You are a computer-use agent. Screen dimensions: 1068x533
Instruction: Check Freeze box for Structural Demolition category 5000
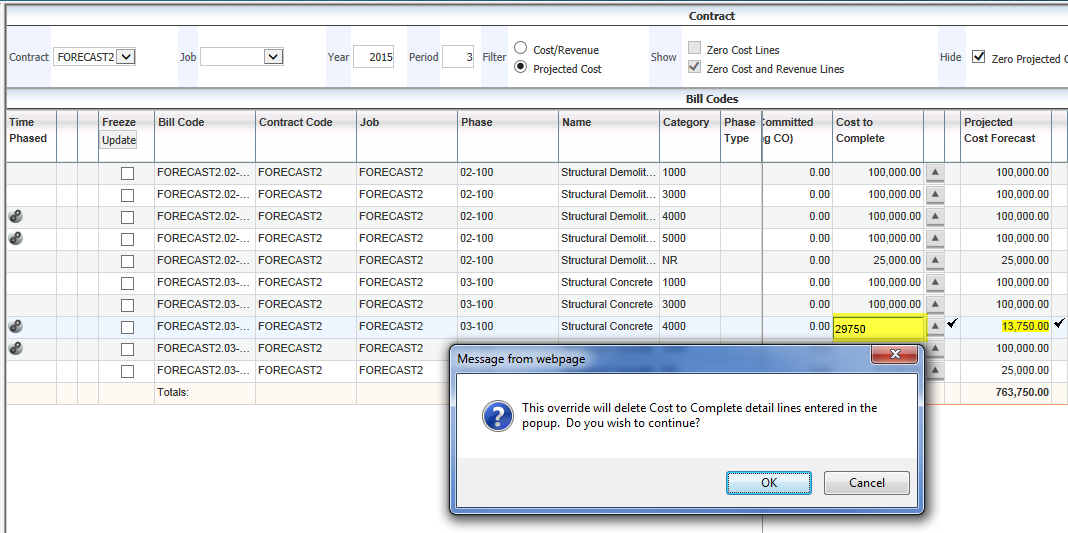127,240
